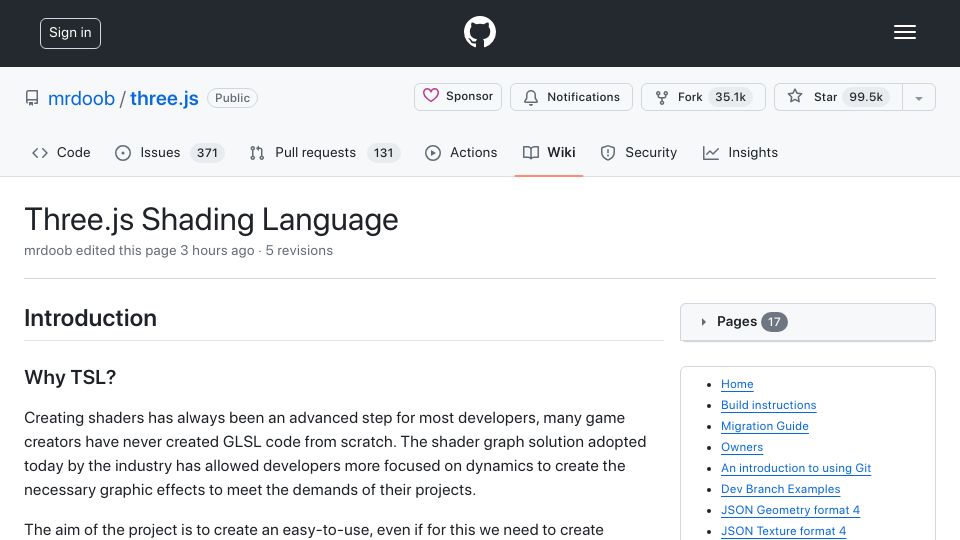This screenshot has width=960, height=540.
Task: Click the Star icon
Action: pos(795,96)
